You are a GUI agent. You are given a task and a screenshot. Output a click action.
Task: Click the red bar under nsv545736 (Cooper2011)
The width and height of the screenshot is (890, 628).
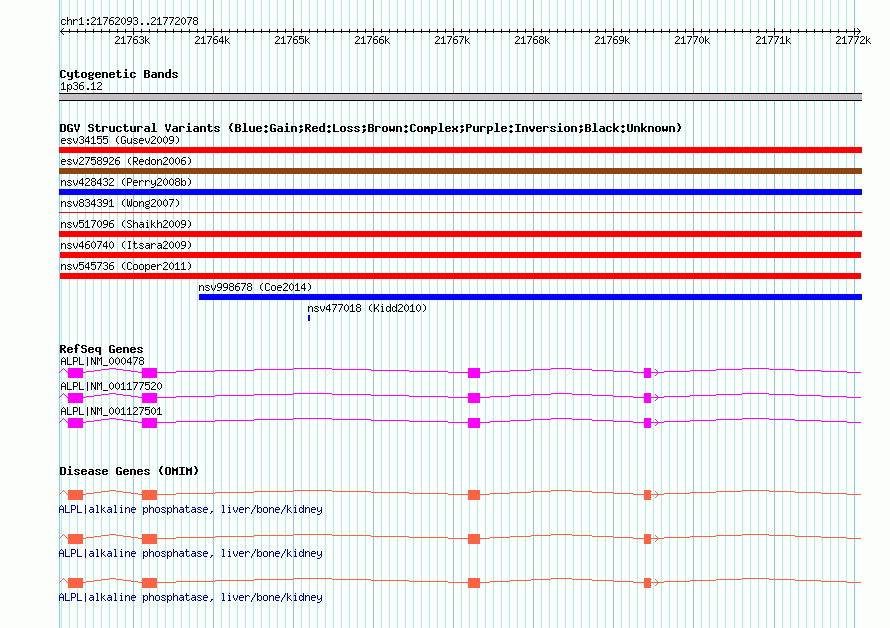[x=460, y=276]
